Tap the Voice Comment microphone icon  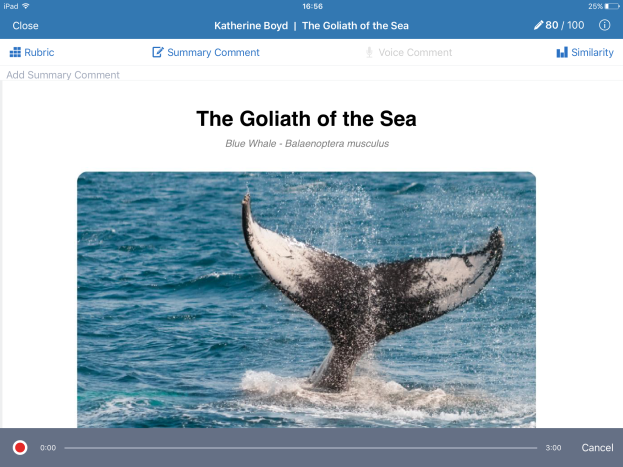[x=369, y=52]
